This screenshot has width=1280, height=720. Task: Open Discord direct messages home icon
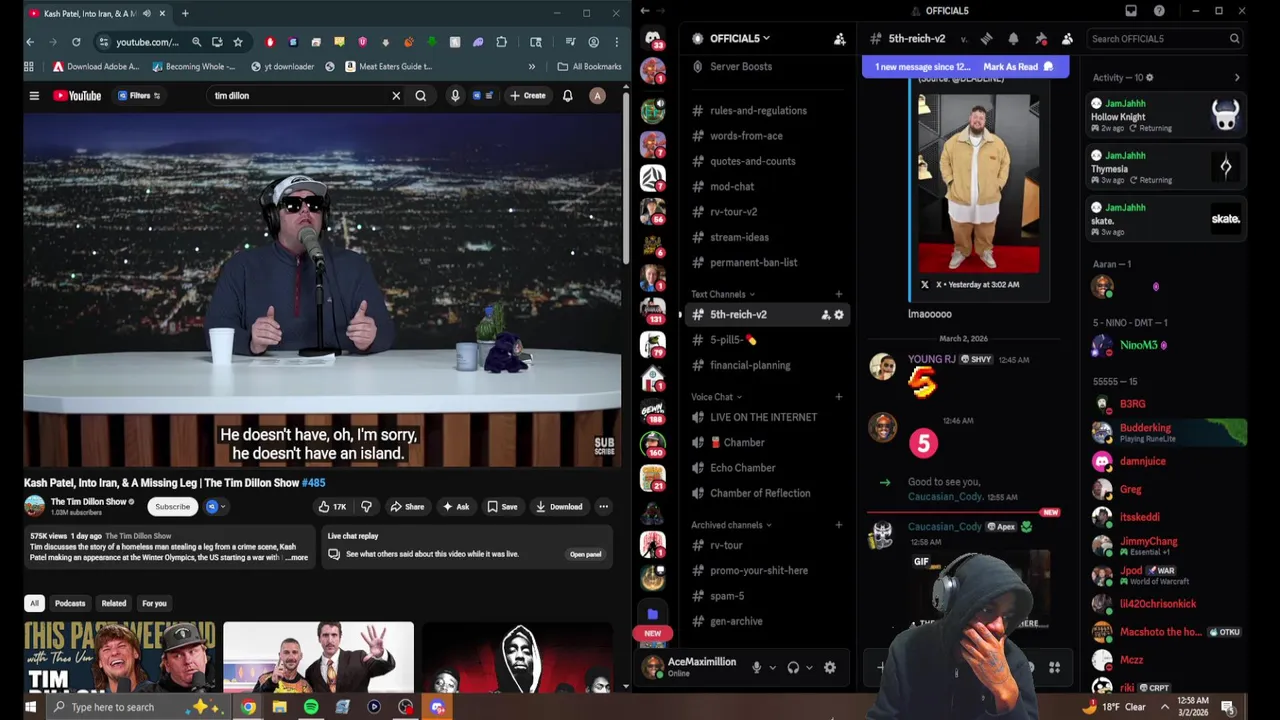click(x=653, y=39)
